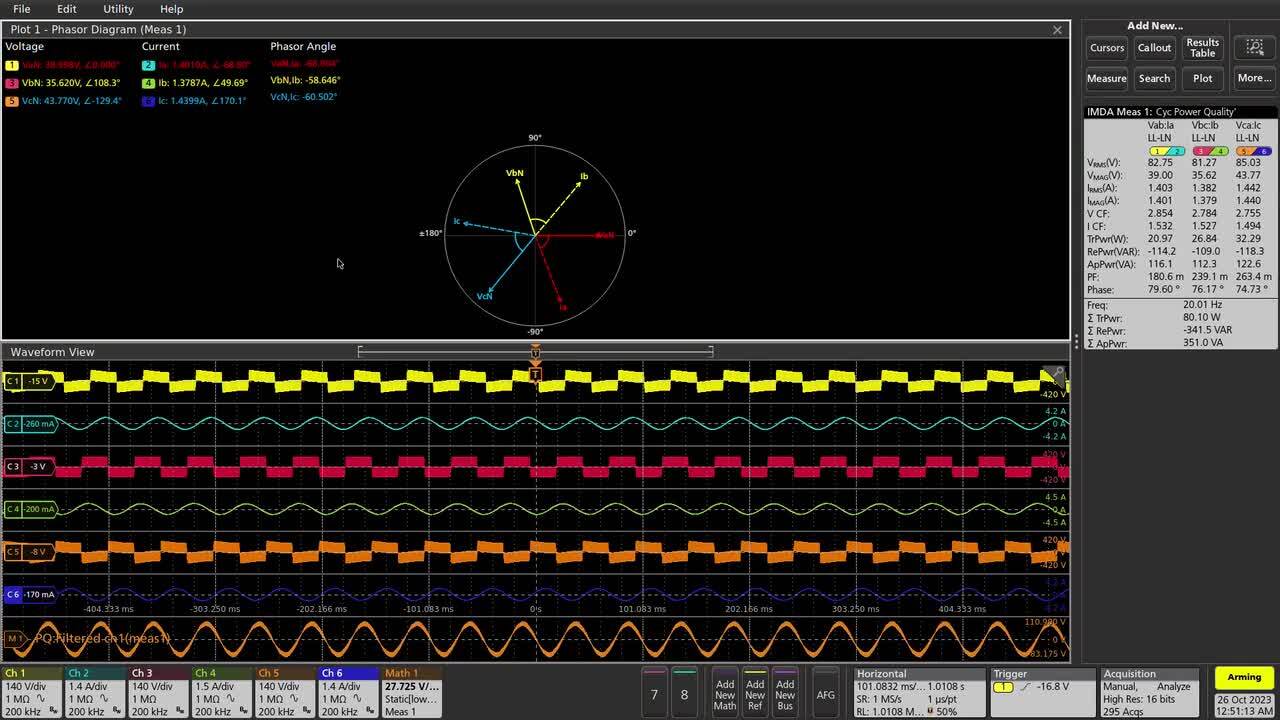Open the Utility menu

[117, 9]
